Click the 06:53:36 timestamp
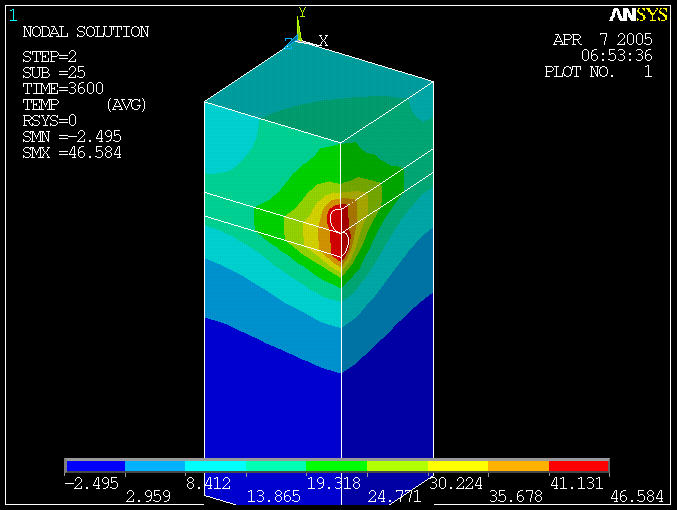Image resolution: width=677 pixels, height=510 pixels. [x=617, y=55]
